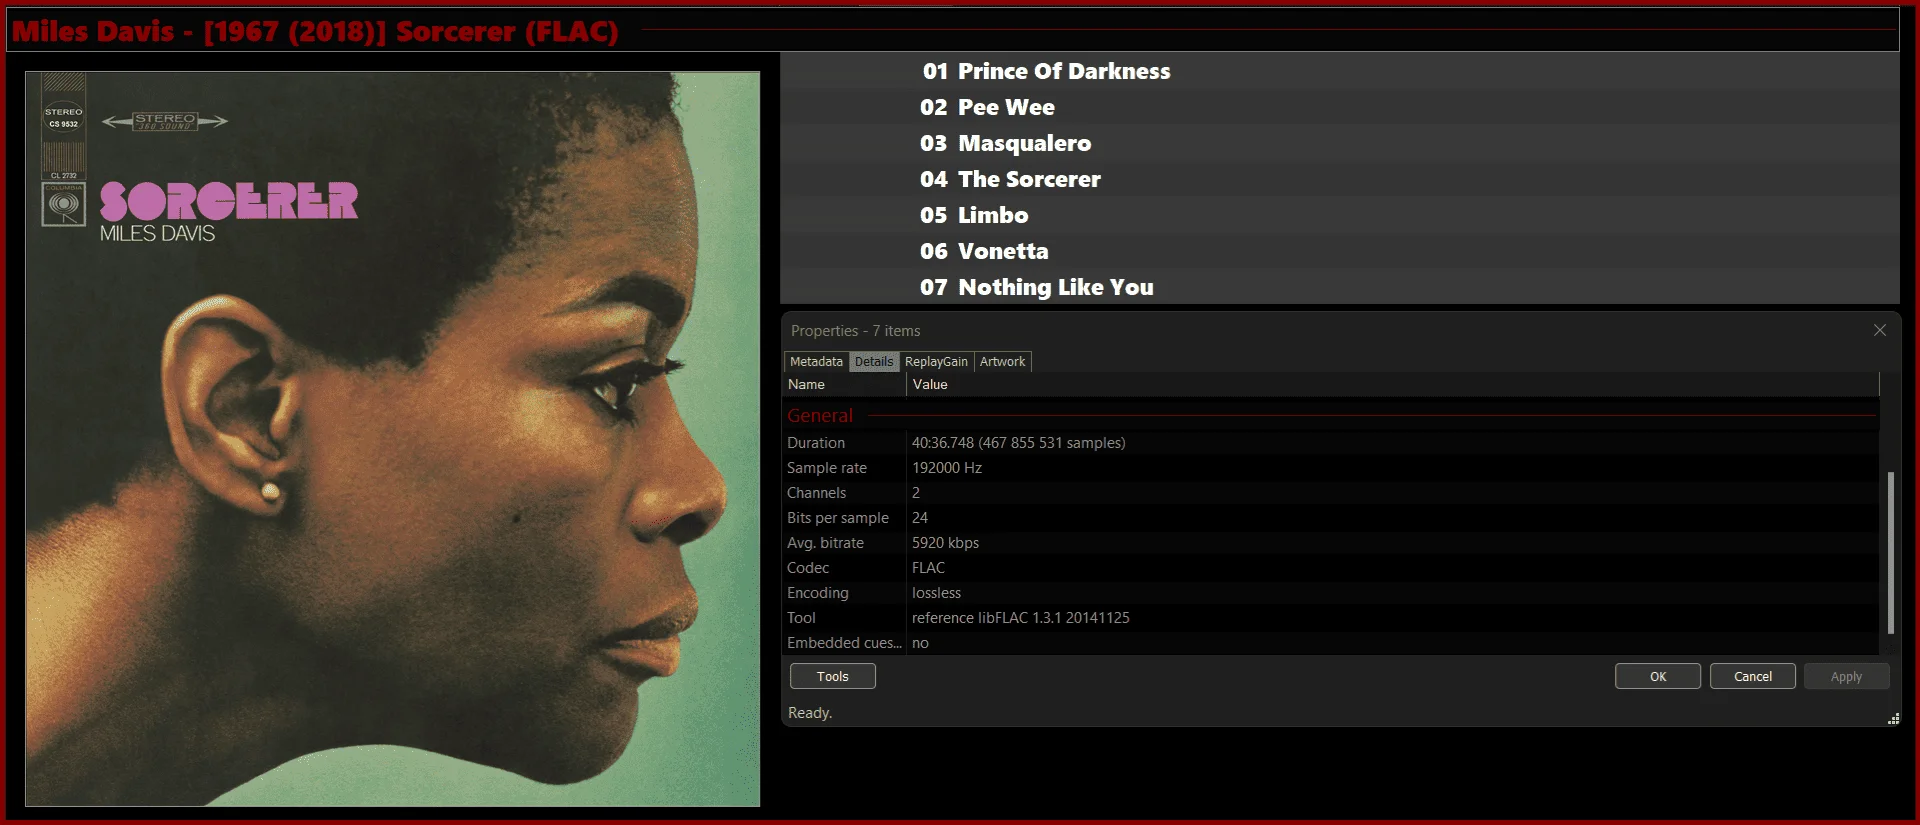Click the dialog resize grip

click(1893, 718)
